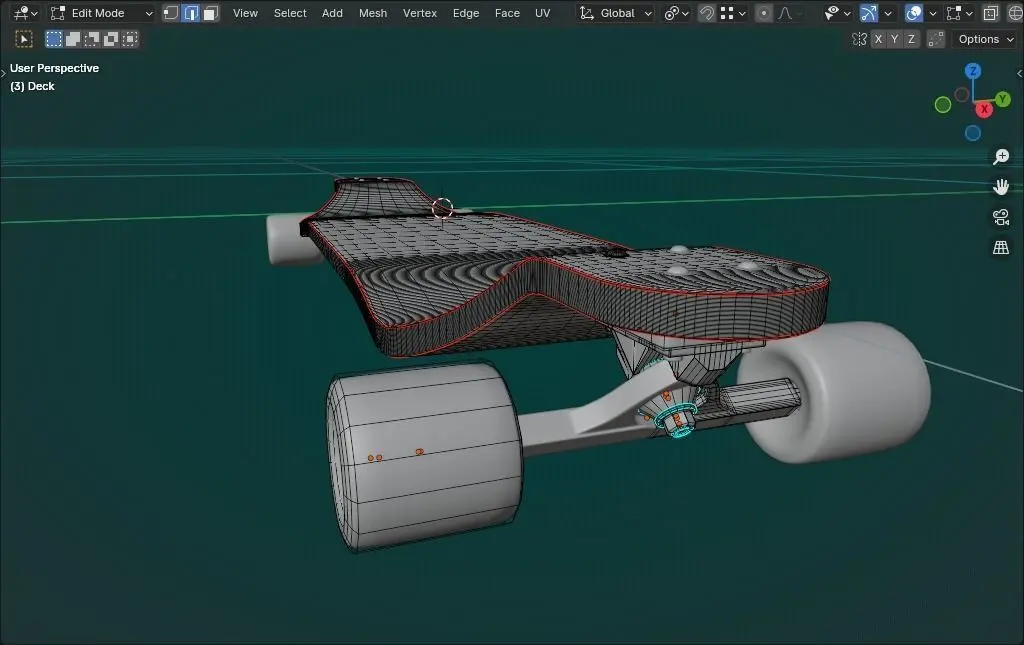Toggle Y axis mirror

(x=895, y=39)
